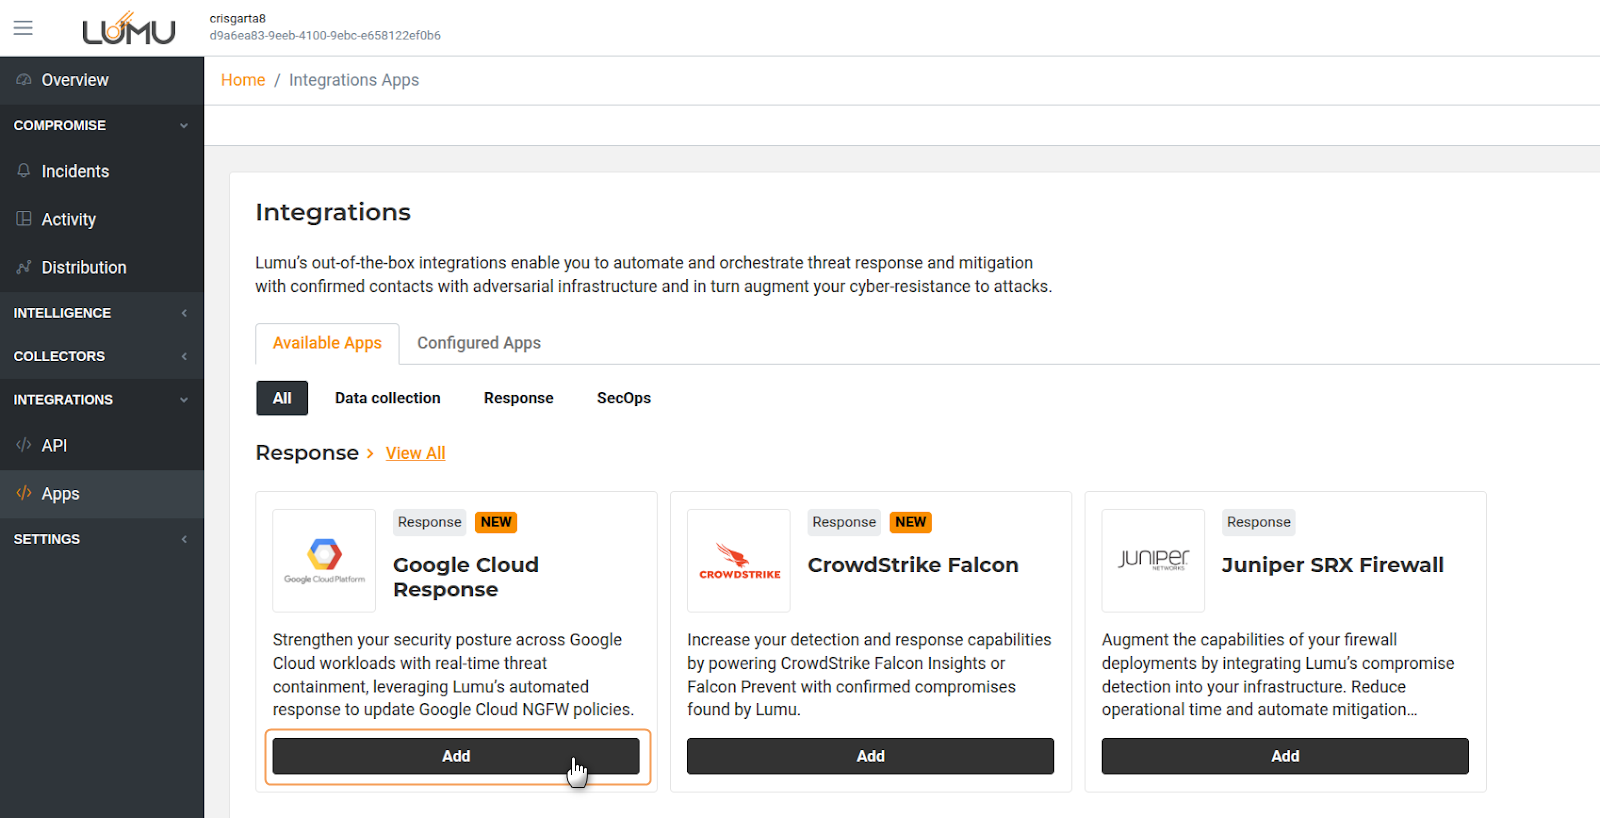Select the Available Apps tab

(327, 343)
